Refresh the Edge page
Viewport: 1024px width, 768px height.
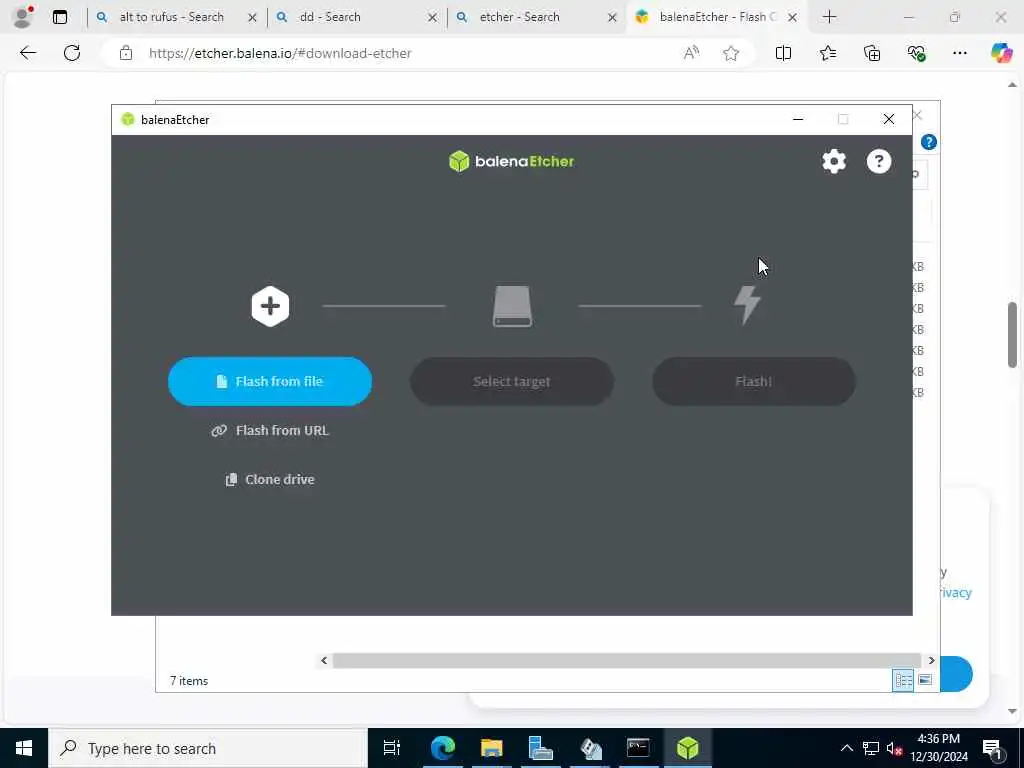[72, 53]
